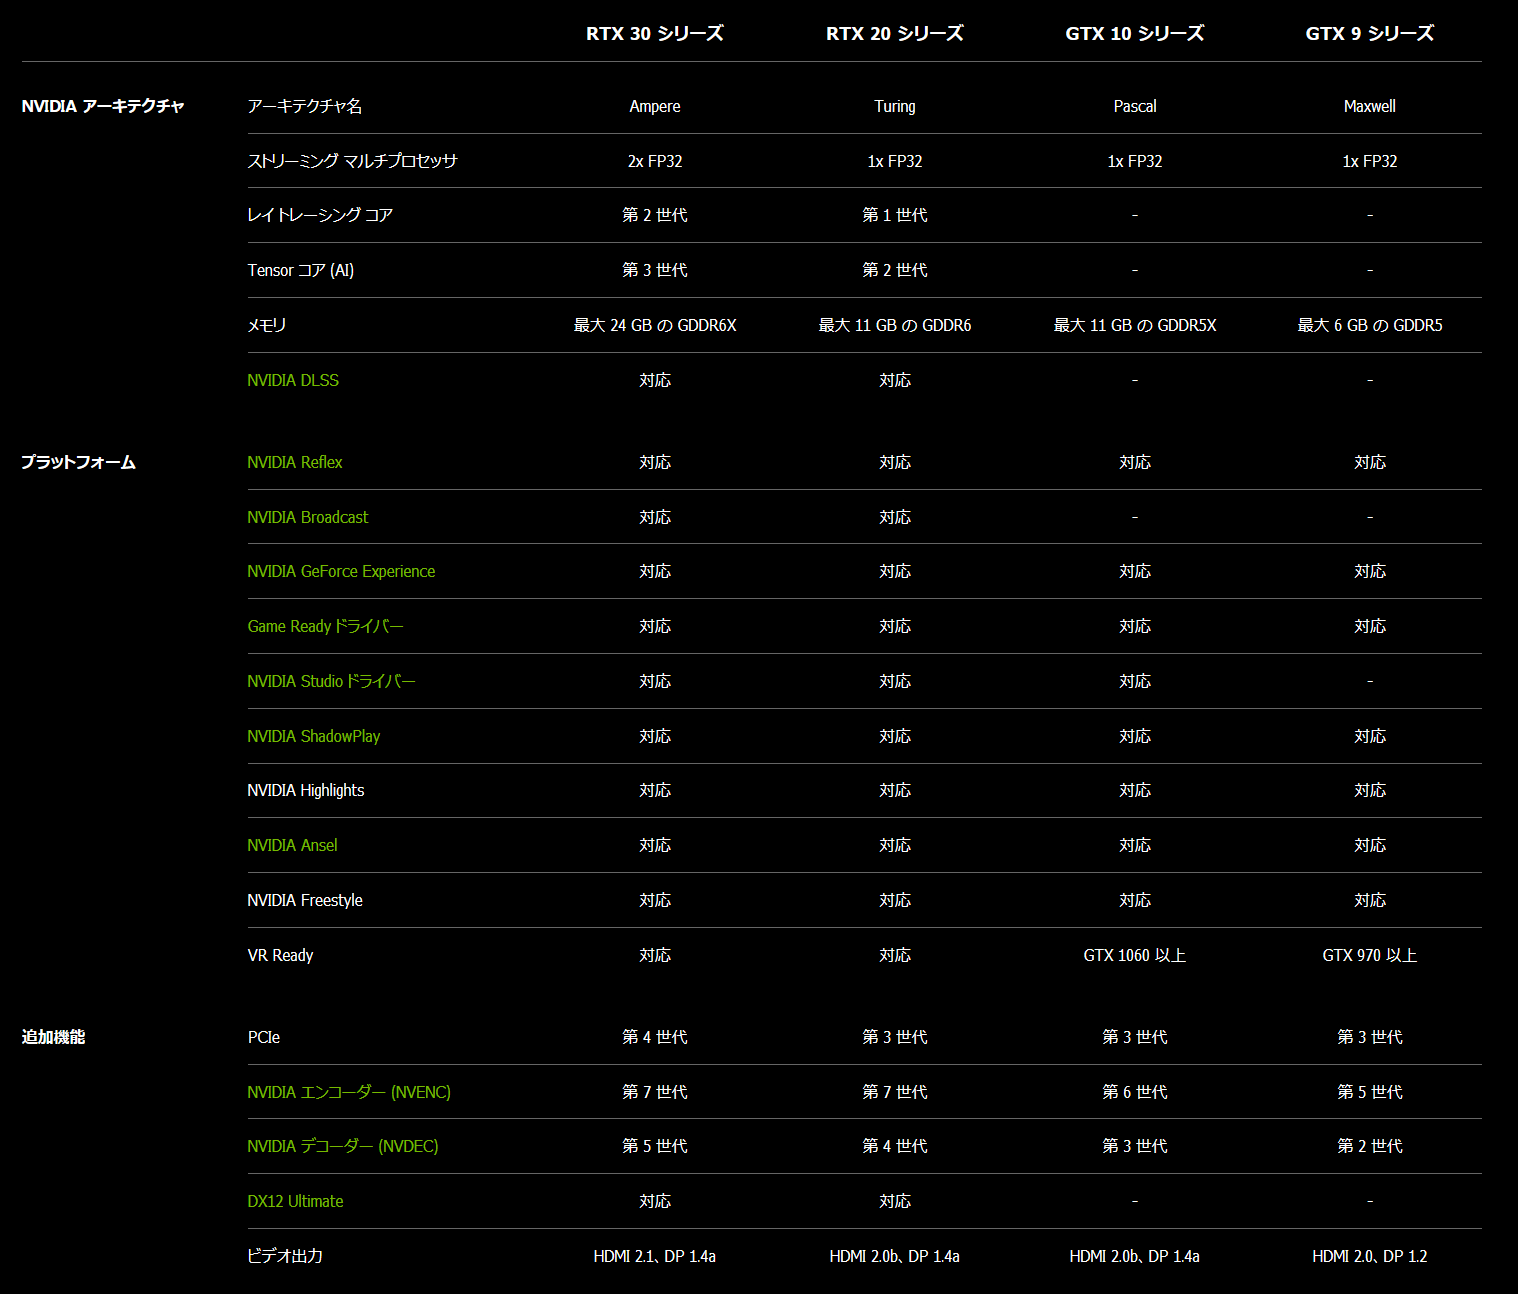The width and height of the screenshot is (1518, 1294).
Task: Open the NVIDIA Ansel link
Action: [292, 845]
